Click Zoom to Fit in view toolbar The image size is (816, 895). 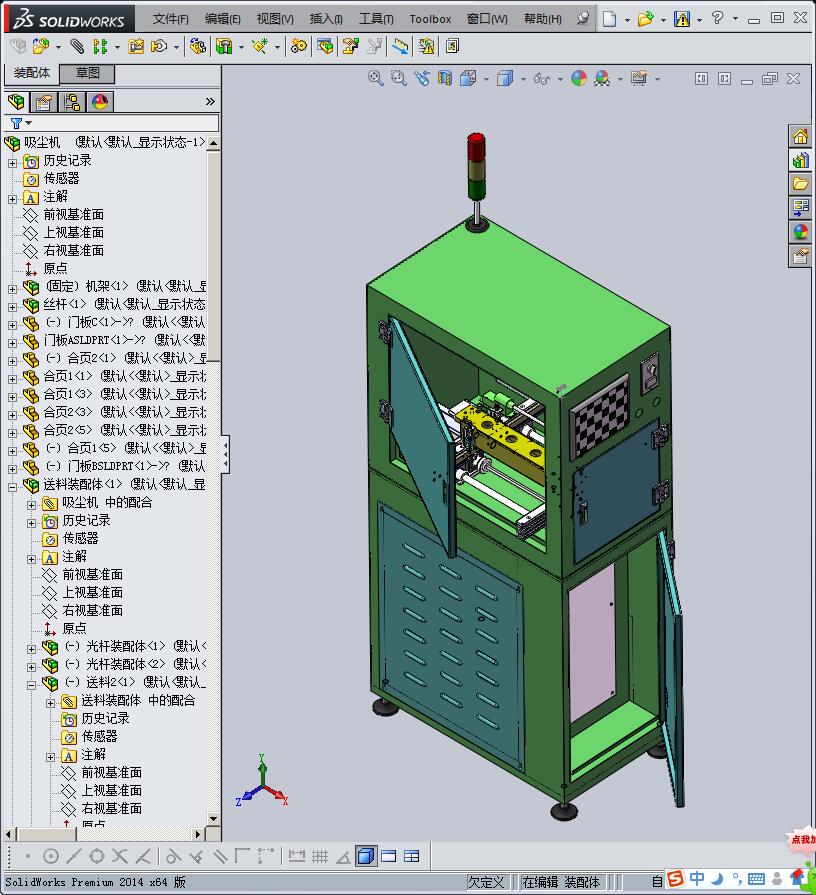[375, 78]
